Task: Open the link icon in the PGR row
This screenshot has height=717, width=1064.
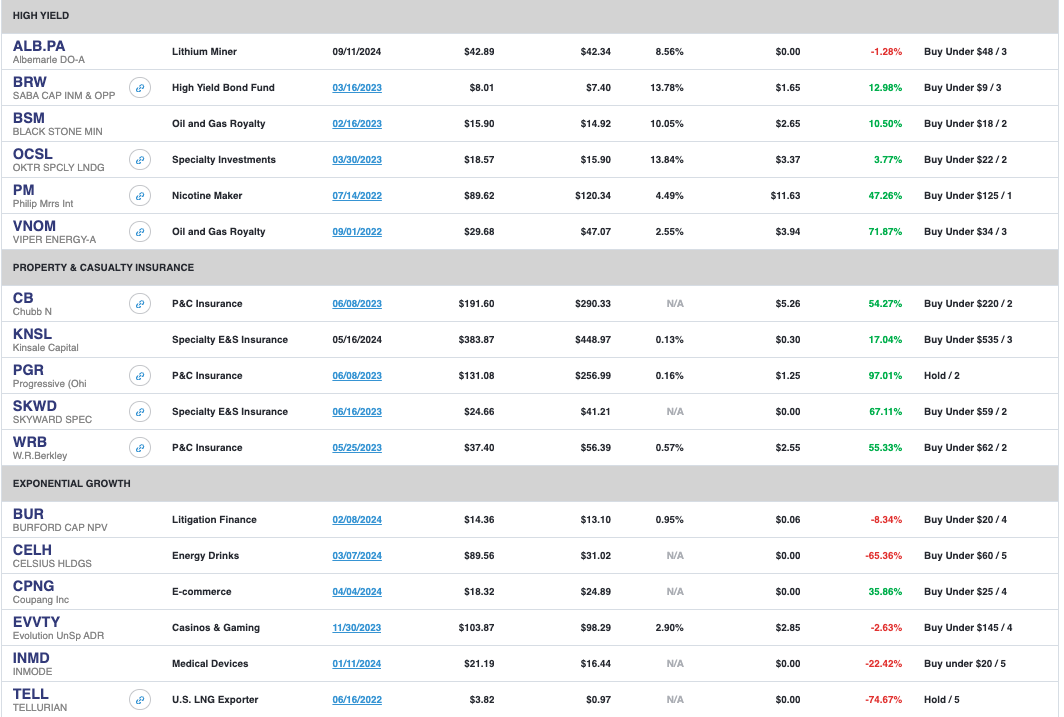Action: click(140, 375)
